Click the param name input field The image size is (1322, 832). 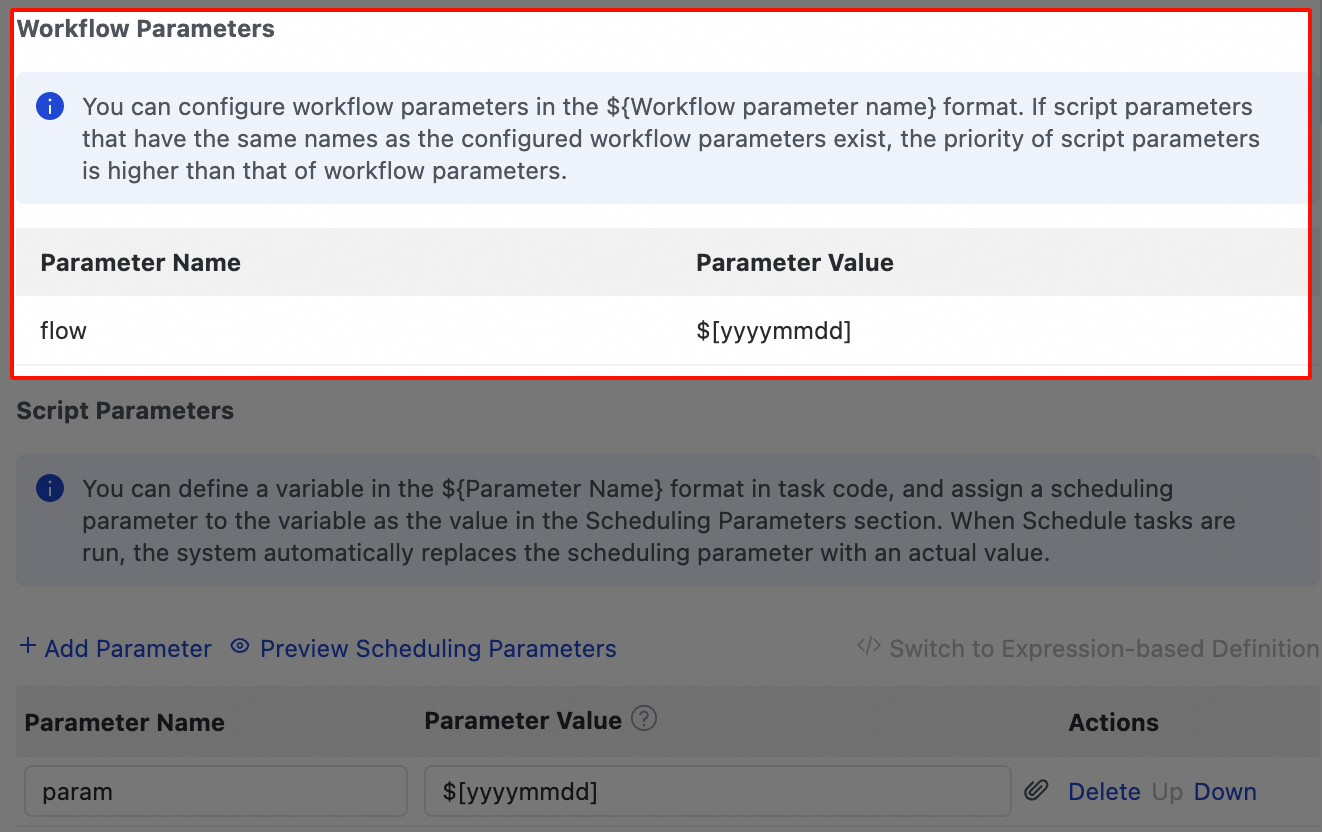(x=215, y=792)
